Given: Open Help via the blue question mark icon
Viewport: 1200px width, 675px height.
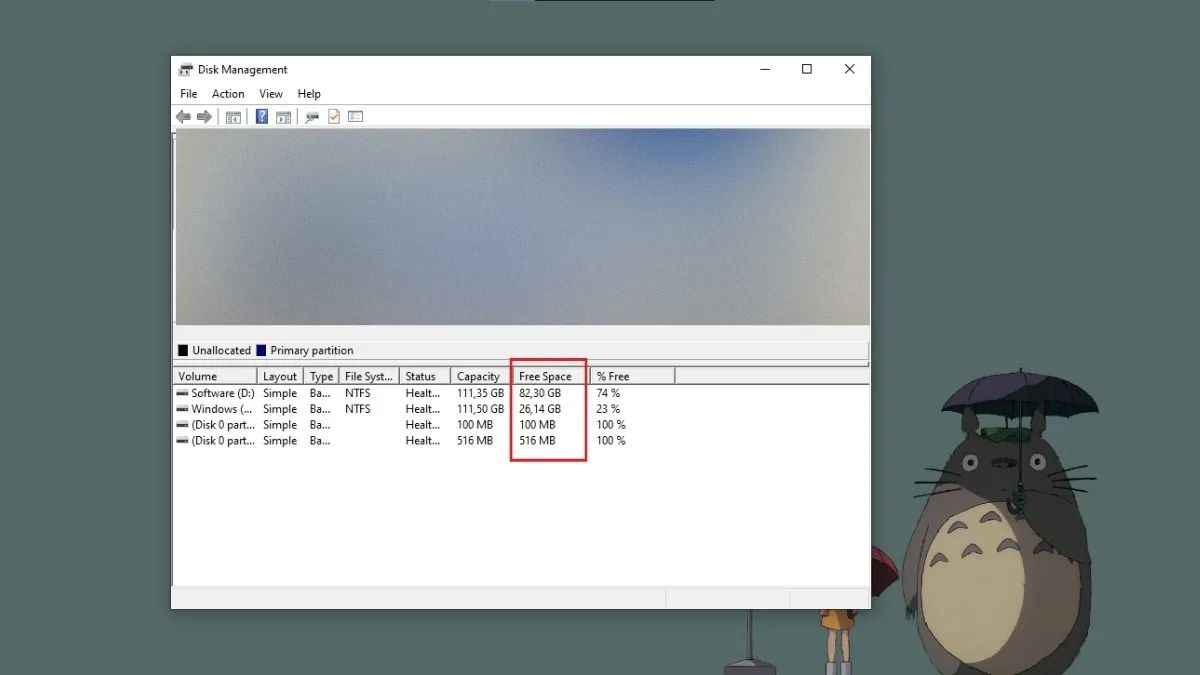Looking at the screenshot, I should click(262, 117).
